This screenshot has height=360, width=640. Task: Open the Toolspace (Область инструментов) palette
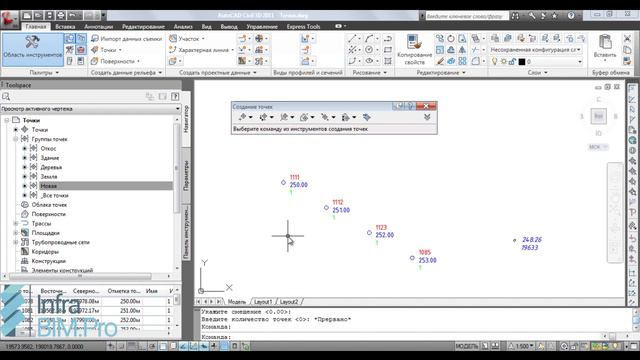click(x=33, y=49)
